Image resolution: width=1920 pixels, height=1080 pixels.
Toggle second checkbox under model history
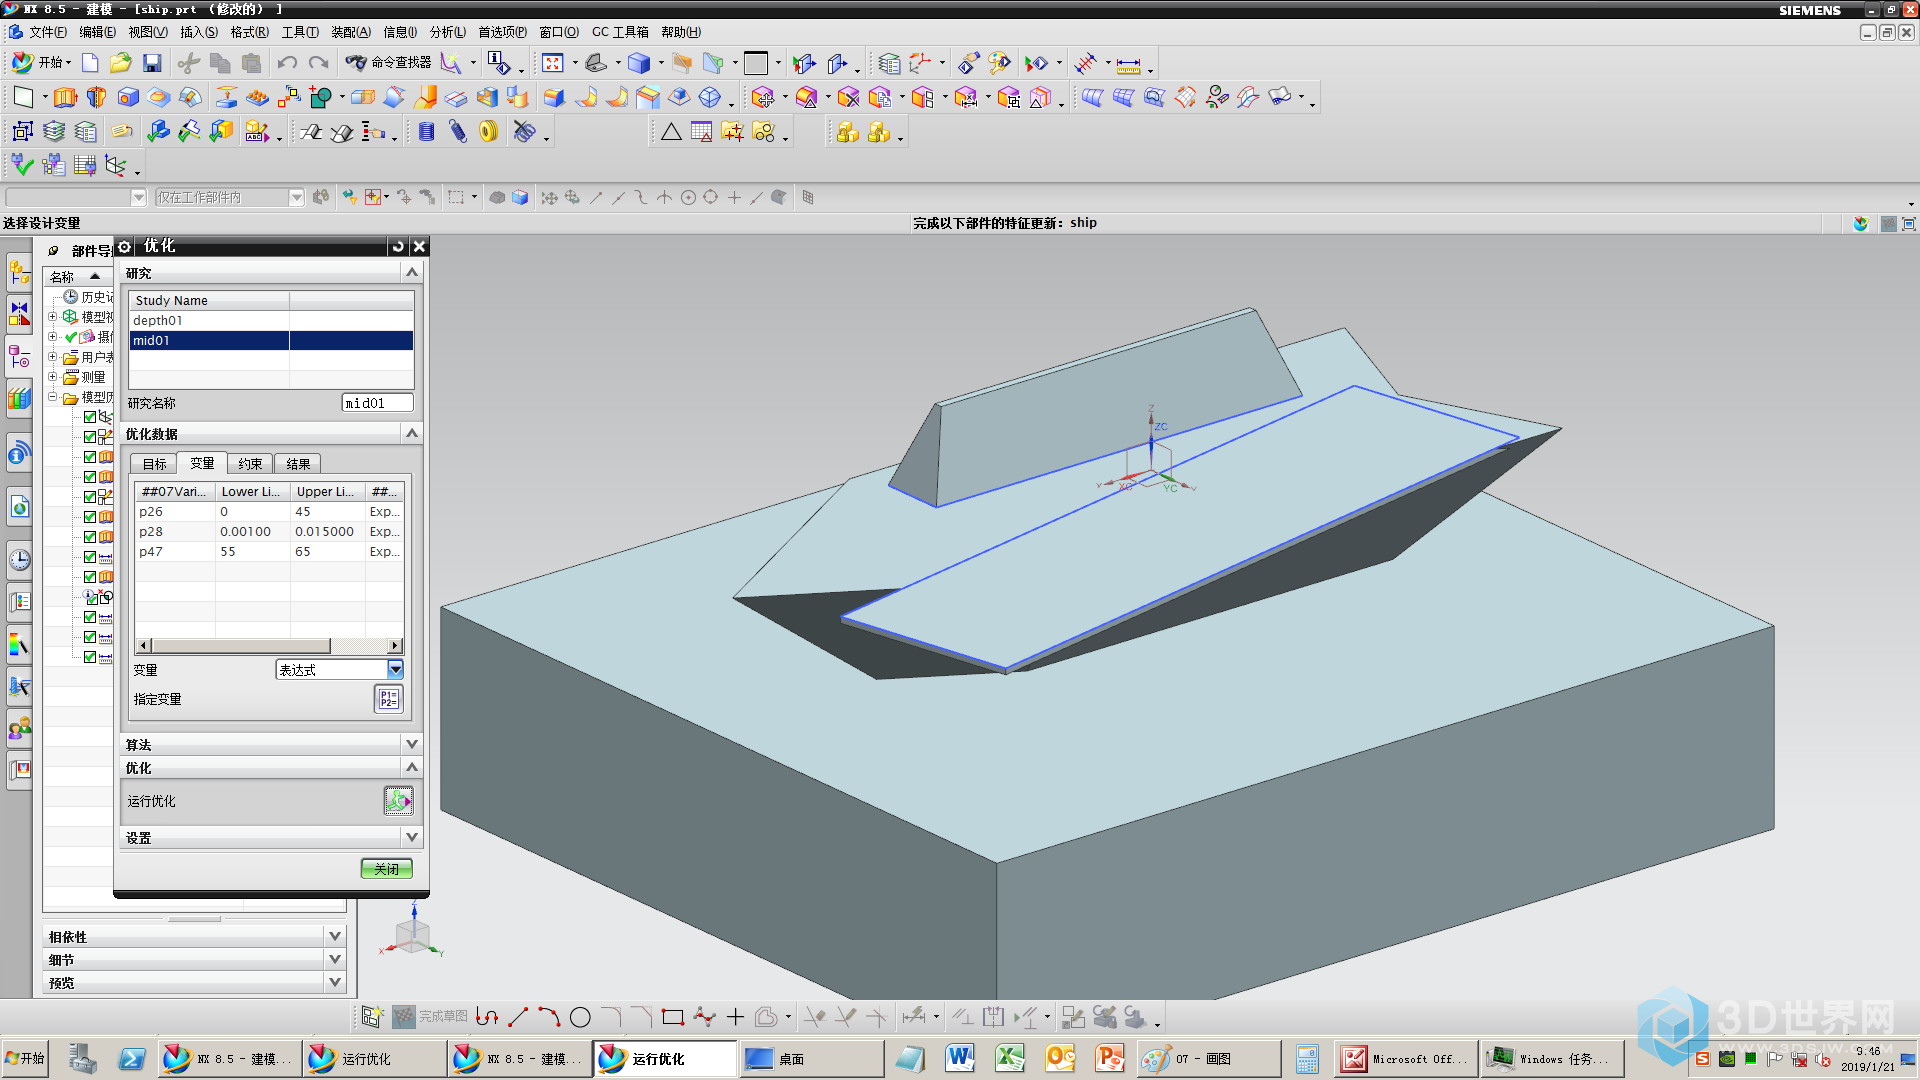pyautogui.click(x=90, y=437)
